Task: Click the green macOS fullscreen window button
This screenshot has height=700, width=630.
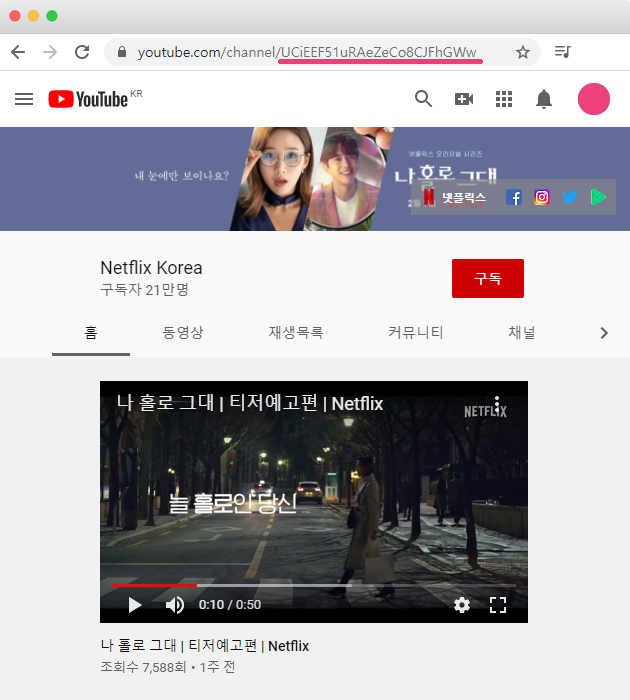Action: [x=52, y=16]
